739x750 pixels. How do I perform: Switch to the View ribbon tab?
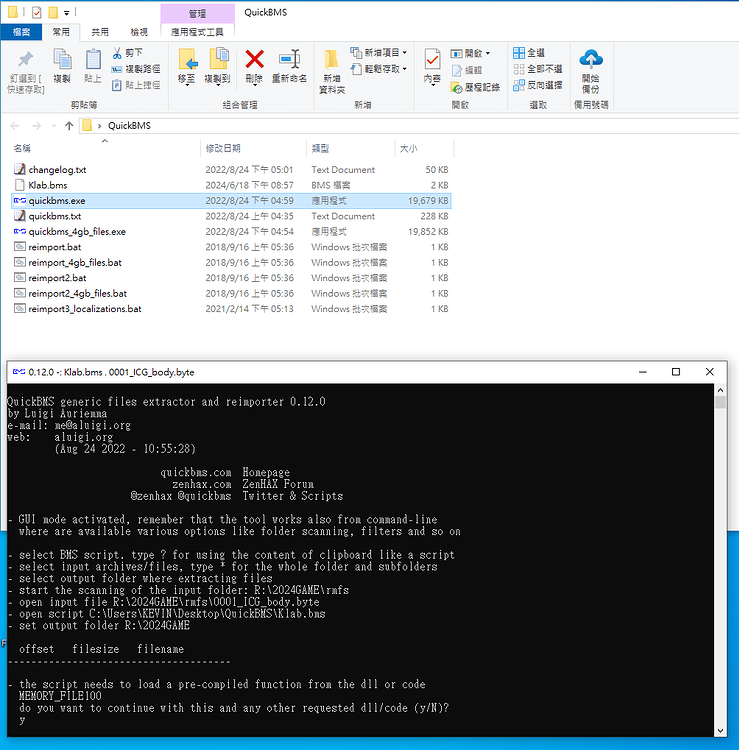(139, 32)
